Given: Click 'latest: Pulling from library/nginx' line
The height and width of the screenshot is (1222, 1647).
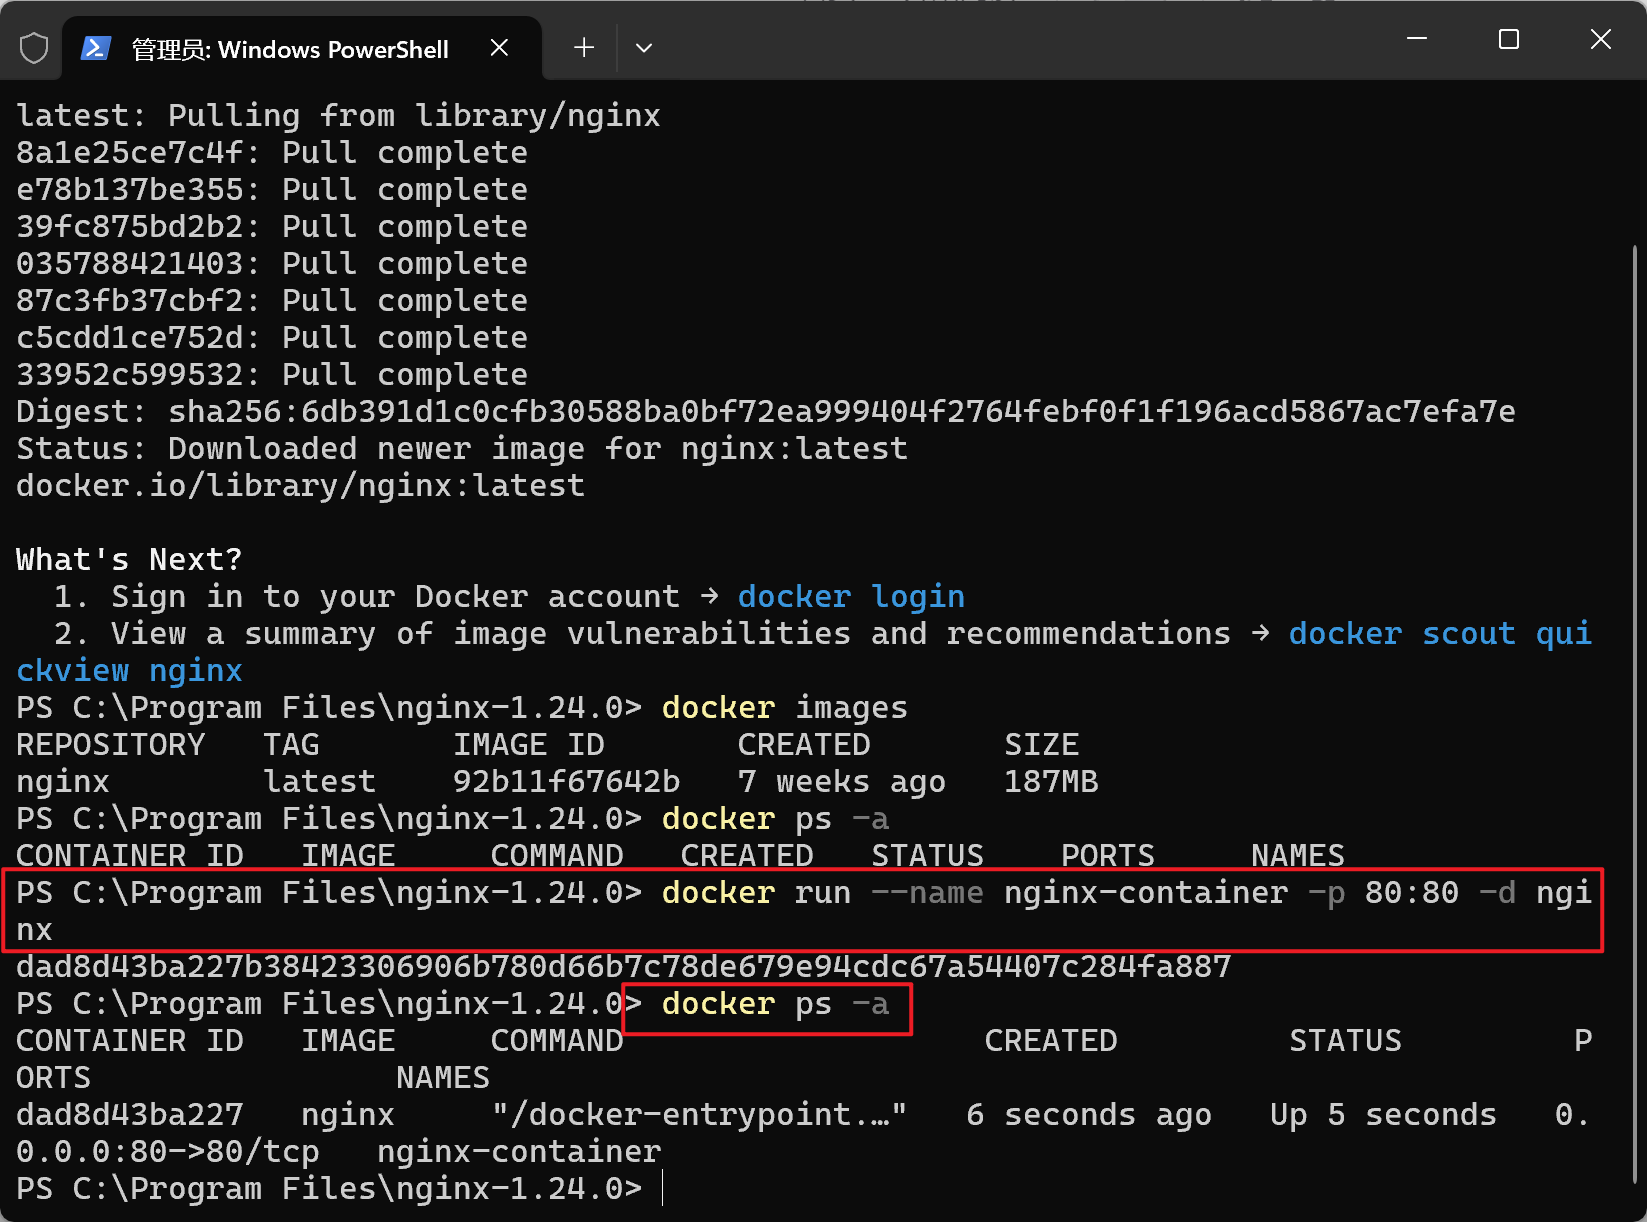Looking at the screenshot, I should (338, 116).
